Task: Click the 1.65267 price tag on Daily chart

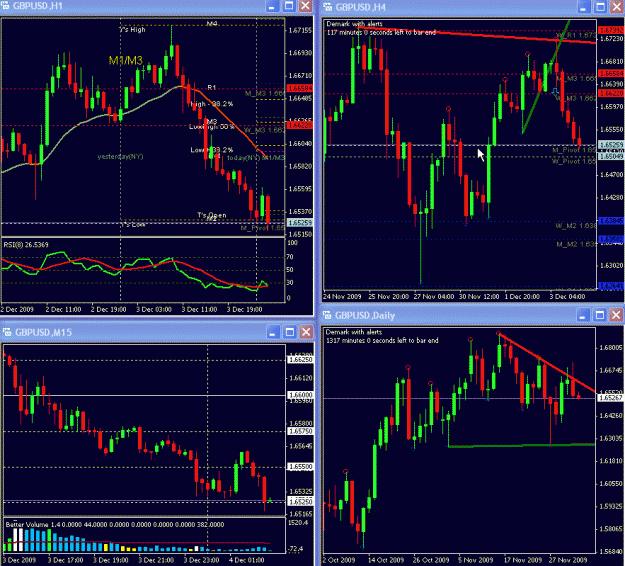Action: pyautogui.click(x=611, y=397)
